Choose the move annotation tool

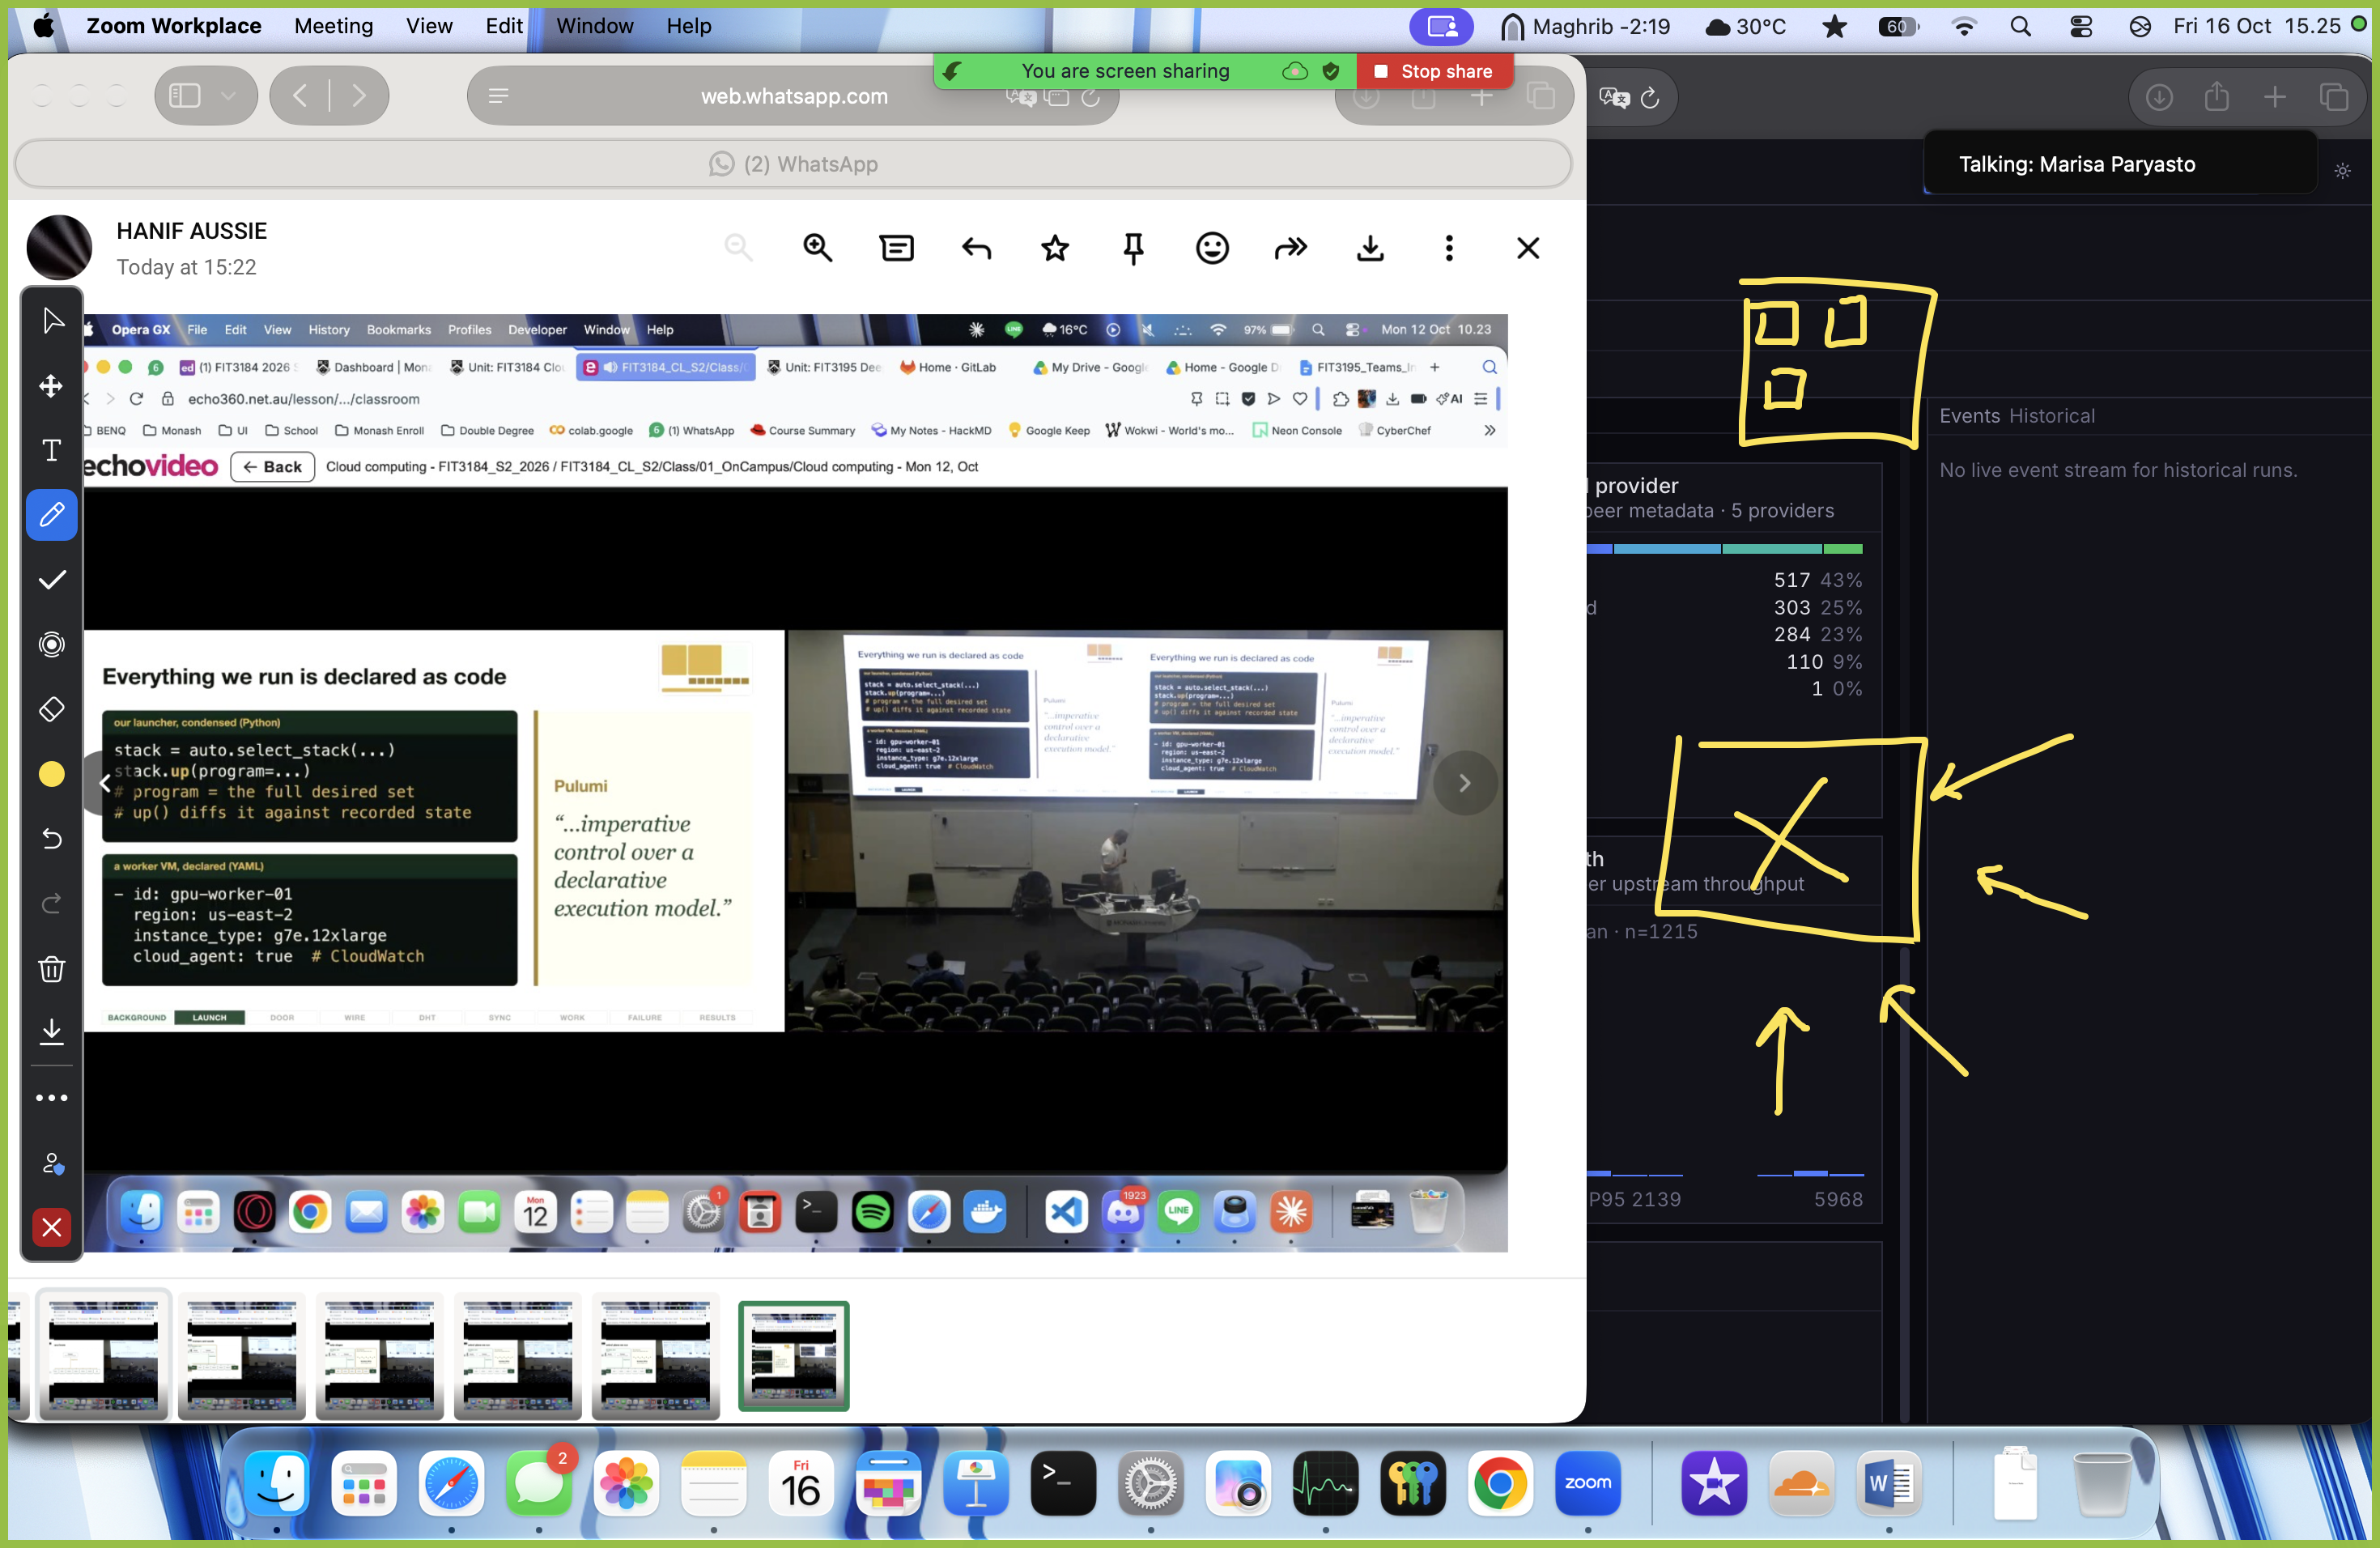52,386
